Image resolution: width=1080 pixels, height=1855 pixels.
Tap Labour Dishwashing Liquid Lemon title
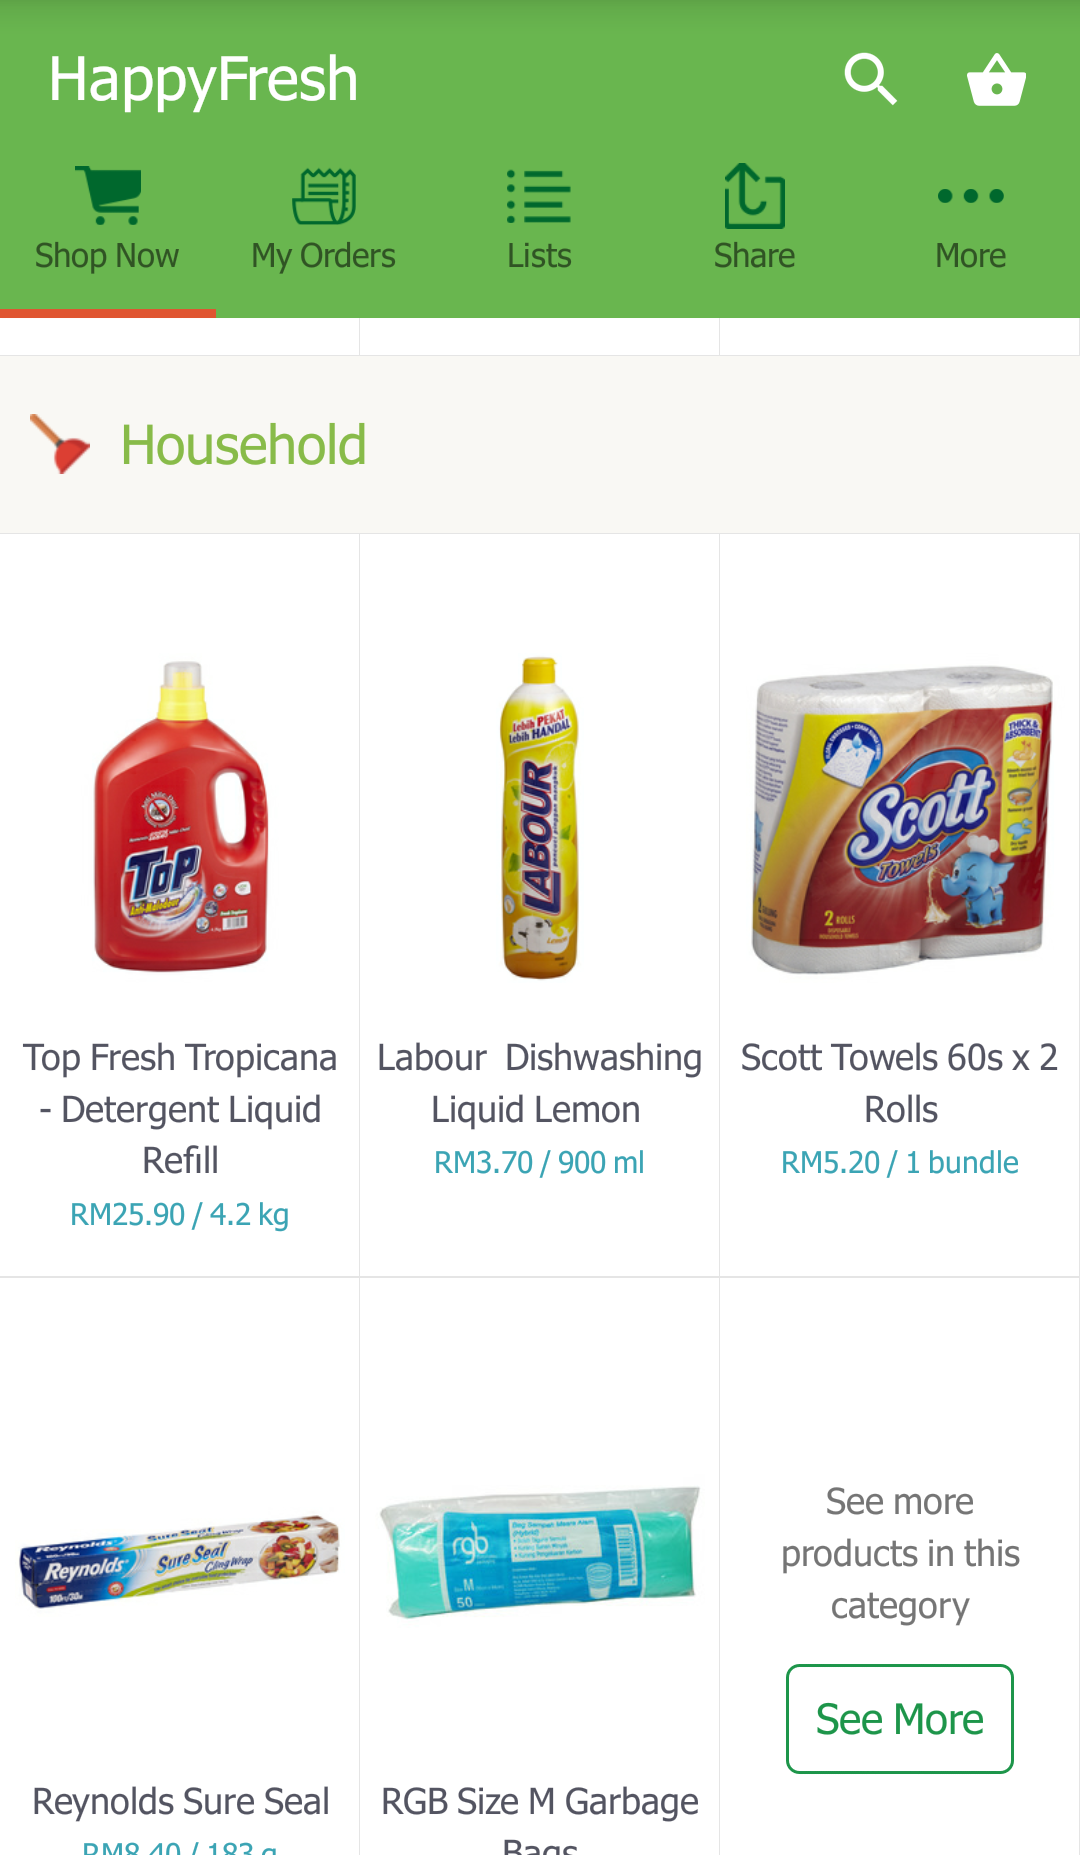click(539, 1083)
